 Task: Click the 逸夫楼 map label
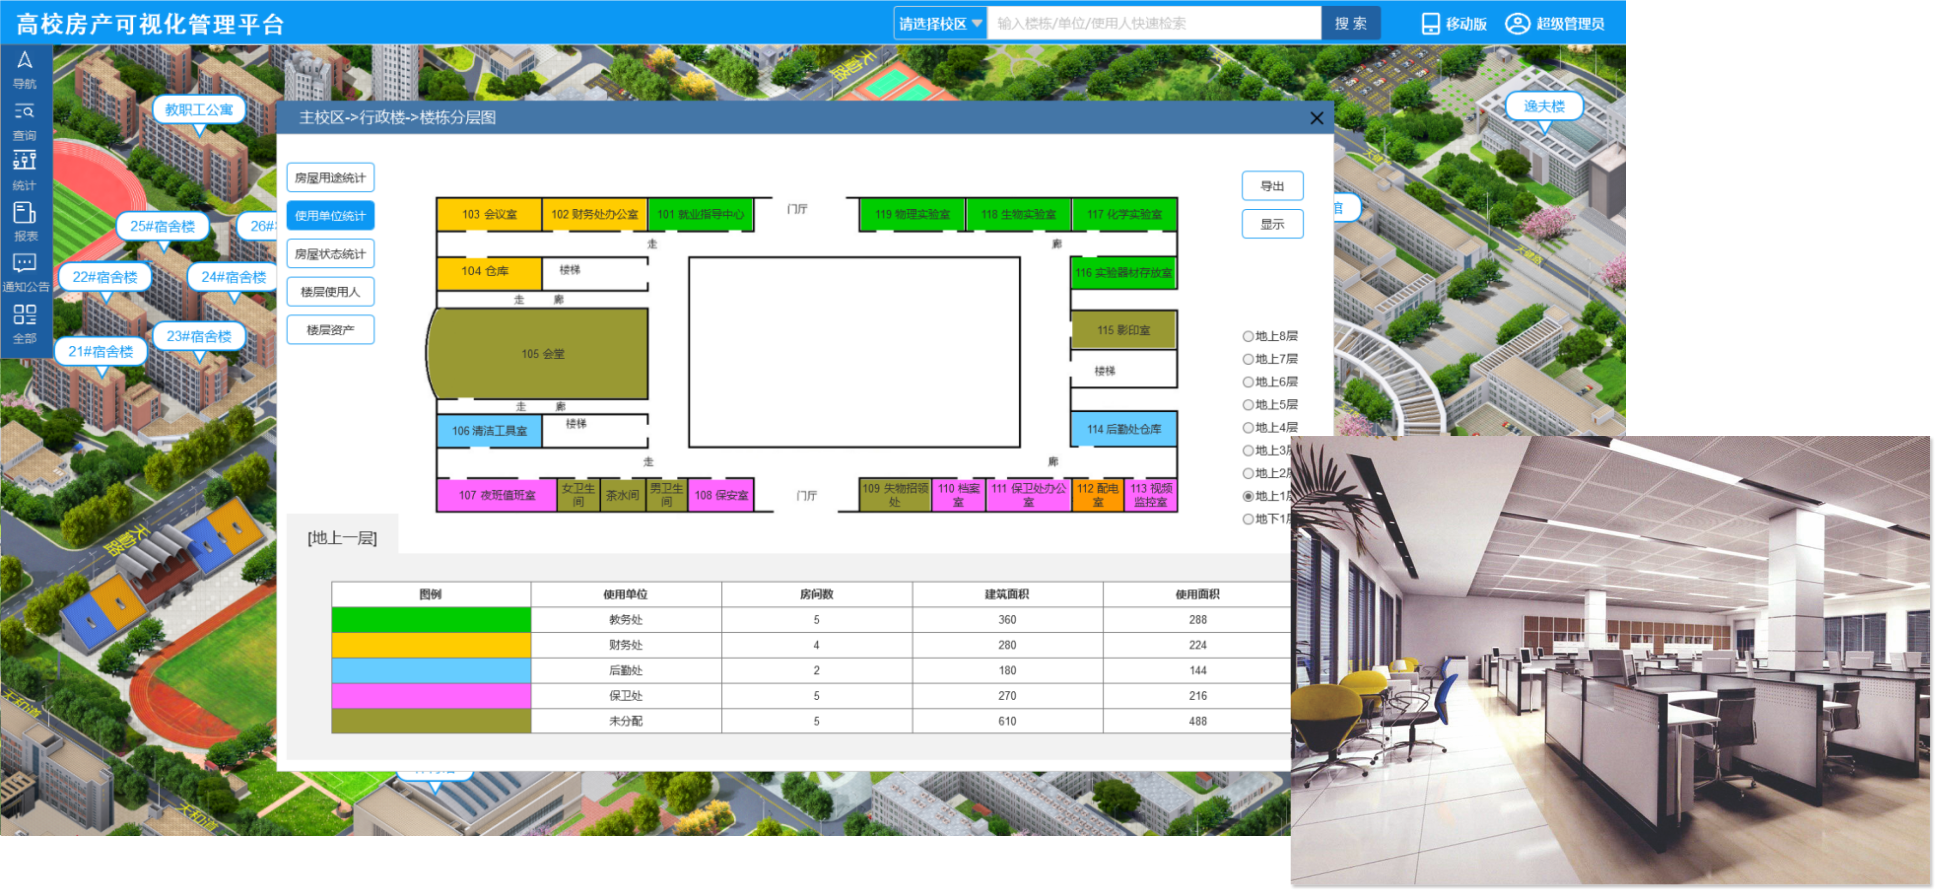point(1543,106)
